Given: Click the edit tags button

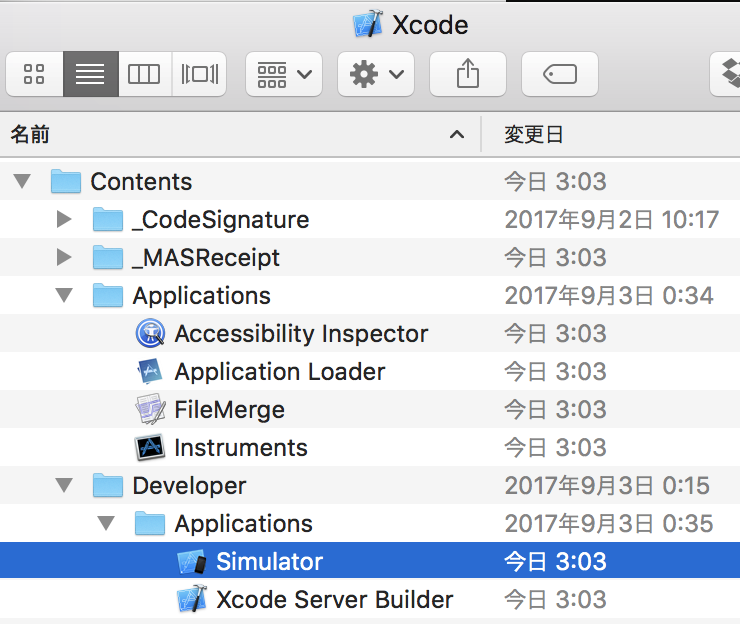Looking at the screenshot, I should pos(559,74).
